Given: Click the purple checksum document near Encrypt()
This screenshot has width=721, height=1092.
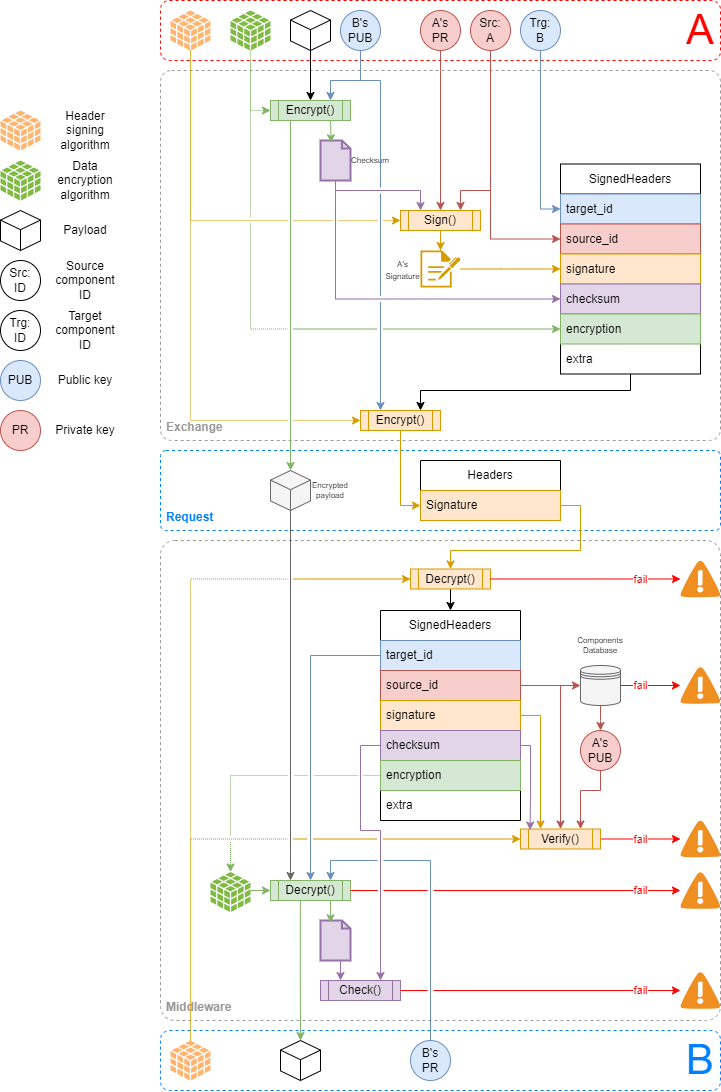Looking at the screenshot, I should point(335,161).
